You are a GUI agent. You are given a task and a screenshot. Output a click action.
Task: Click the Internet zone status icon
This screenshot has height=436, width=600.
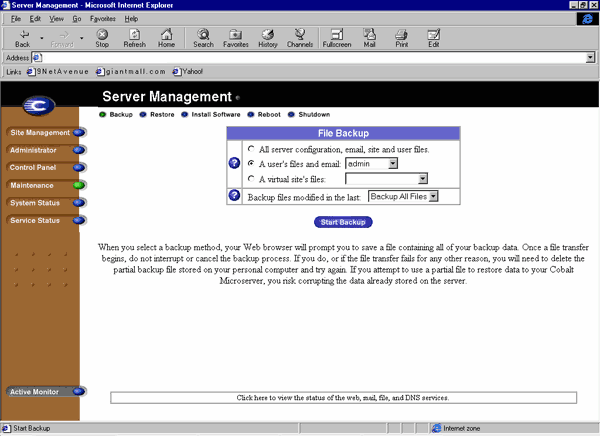[x=437, y=428]
